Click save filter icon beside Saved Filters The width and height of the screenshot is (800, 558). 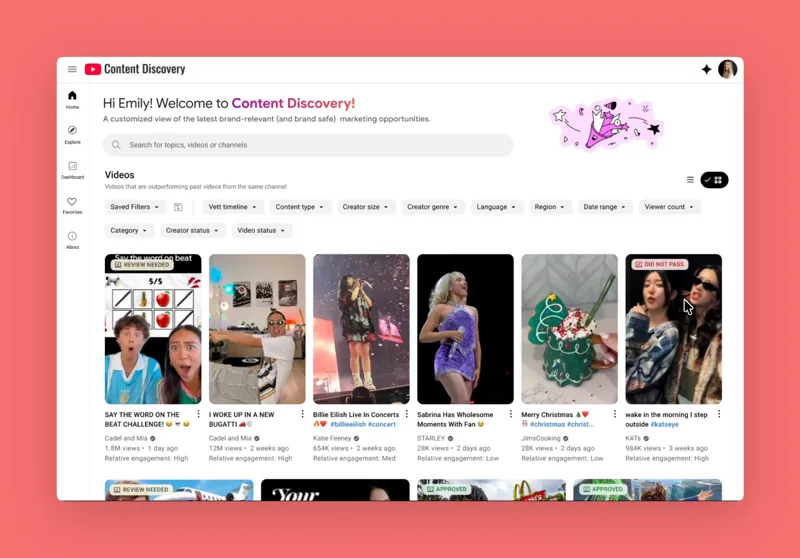point(178,207)
